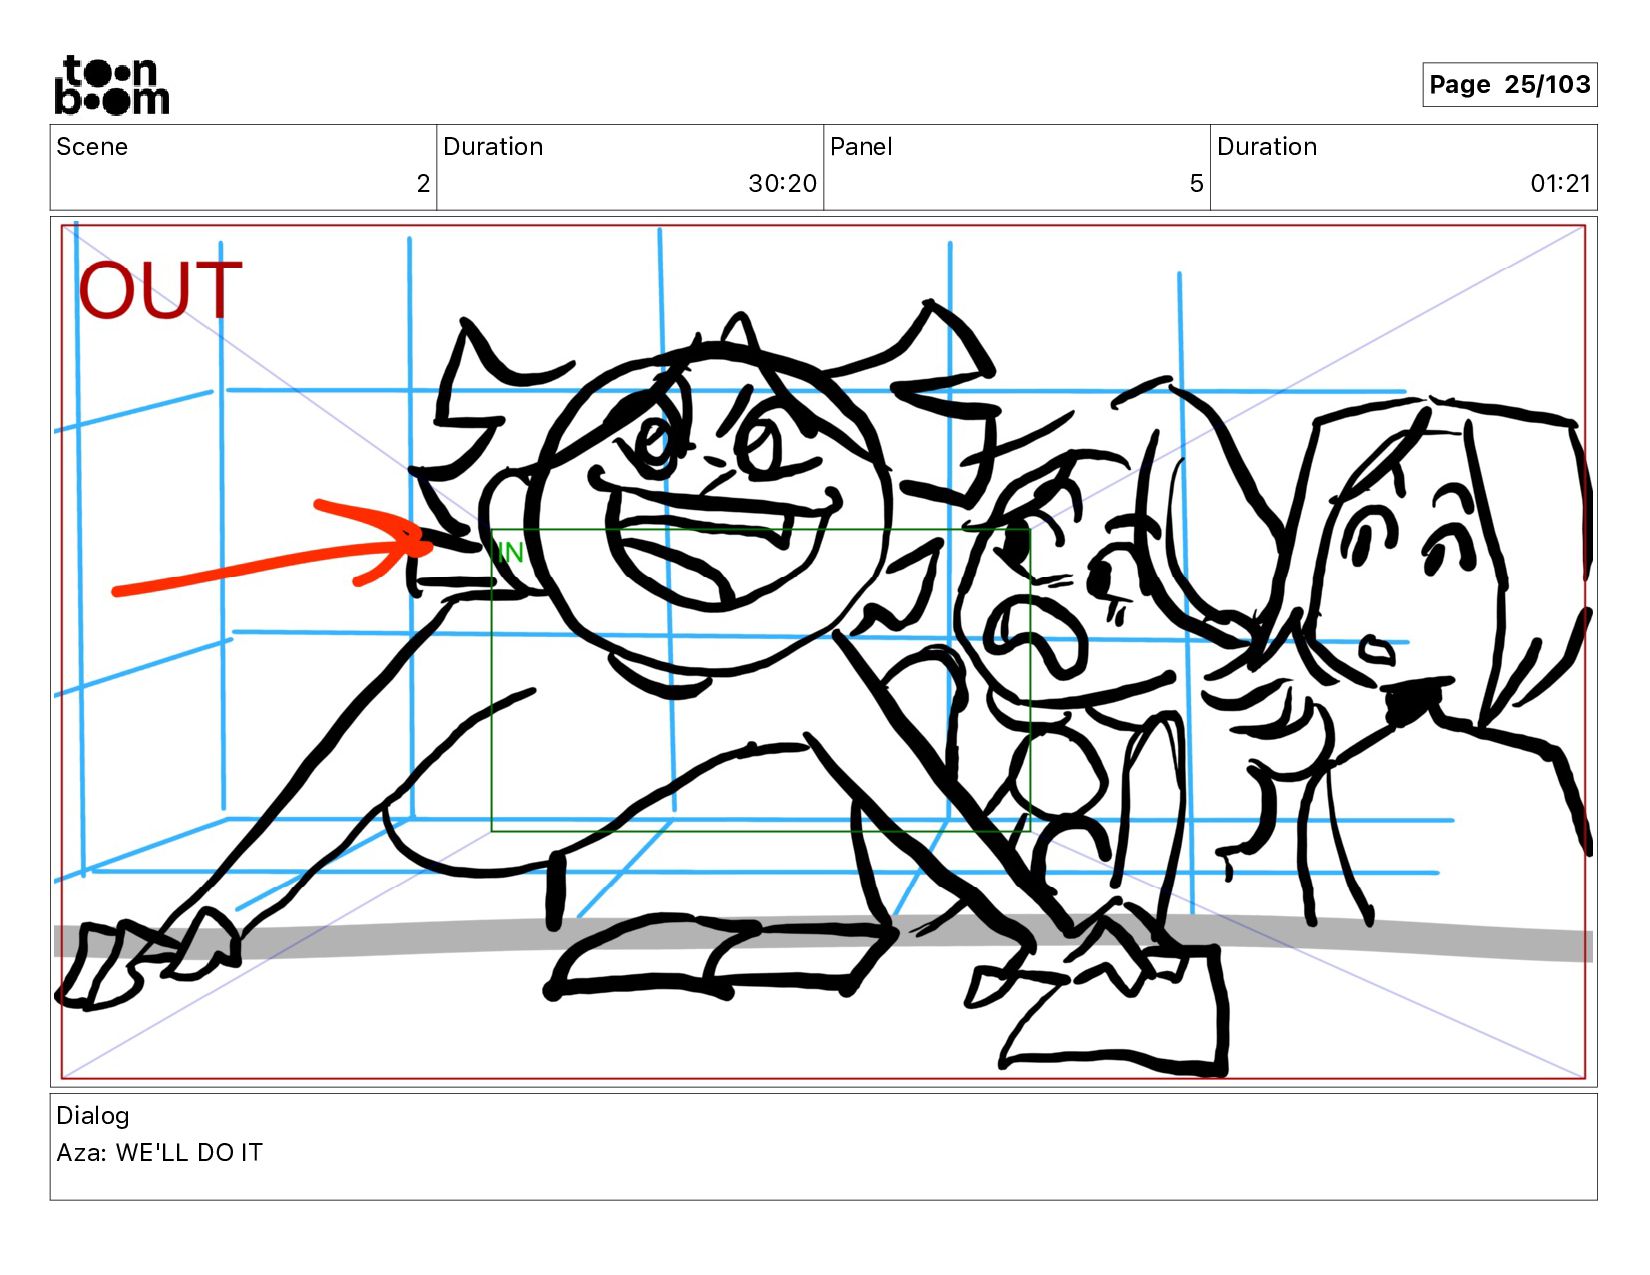Click the panel number '5' value
Image resolution: width=1650 pixels, height=1275 pixels.
coord(1196,184)
